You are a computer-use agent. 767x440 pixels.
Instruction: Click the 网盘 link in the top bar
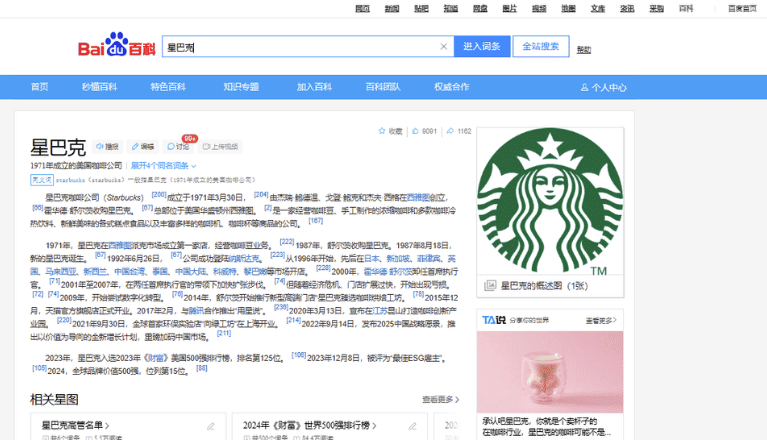click(x=480, y=8)
